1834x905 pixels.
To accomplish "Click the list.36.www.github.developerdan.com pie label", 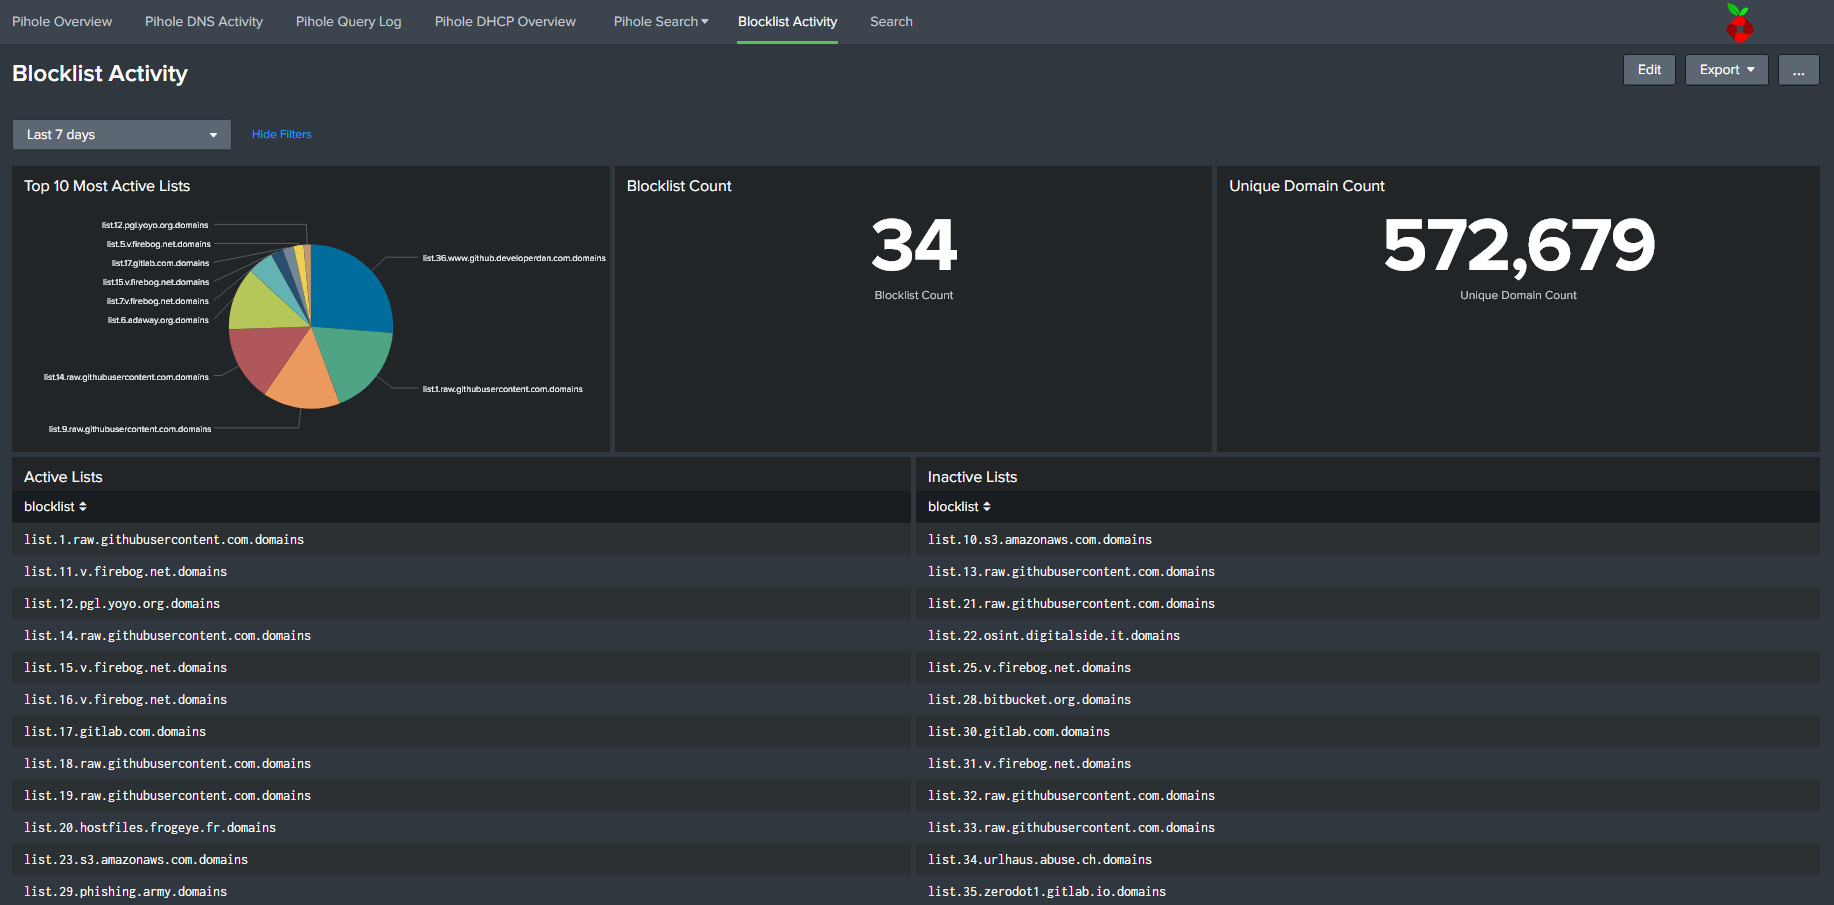I will pyautogui.click(x=514, y=258).
